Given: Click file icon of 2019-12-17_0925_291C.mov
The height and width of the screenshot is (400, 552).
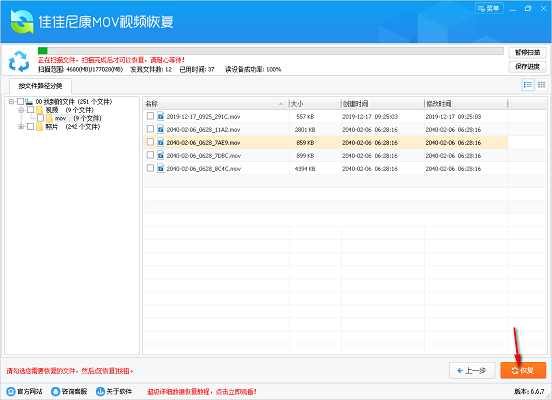Looking at the screenshot, I should click(161, 116).
